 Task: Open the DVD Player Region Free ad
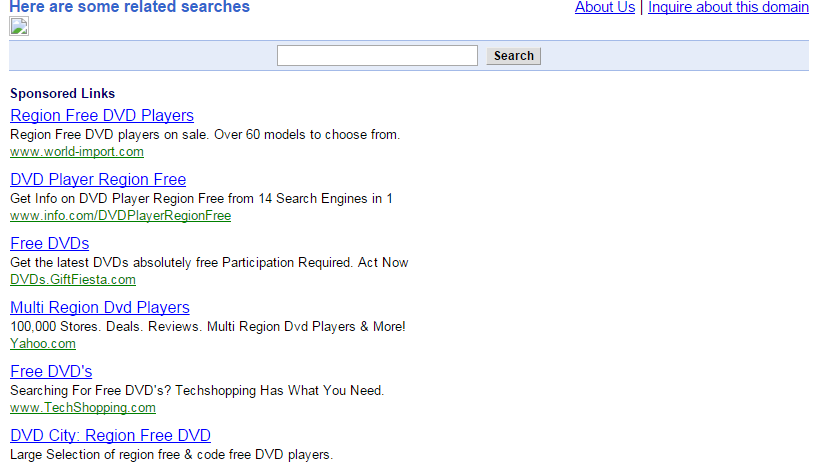click(x=98, y=179)
